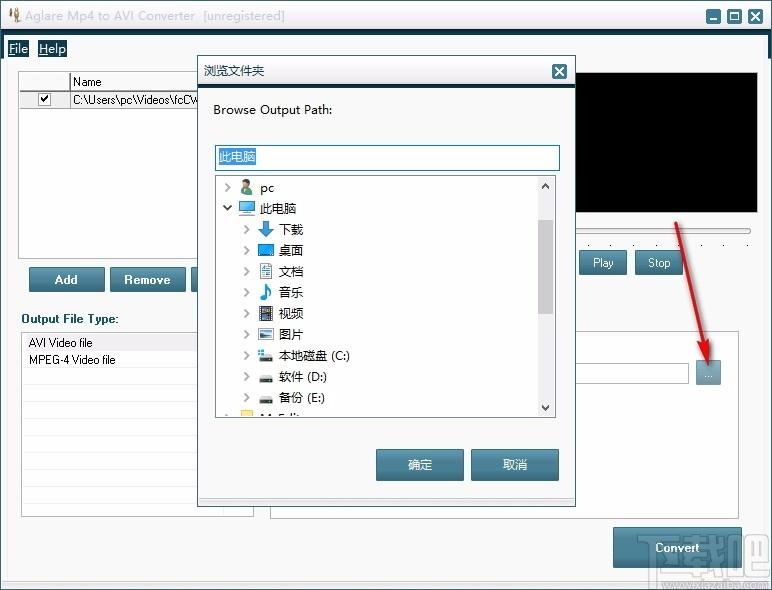The image size is (772, 590).
Task: Expand the 视频 folder node
Action: tap(247, 313)
